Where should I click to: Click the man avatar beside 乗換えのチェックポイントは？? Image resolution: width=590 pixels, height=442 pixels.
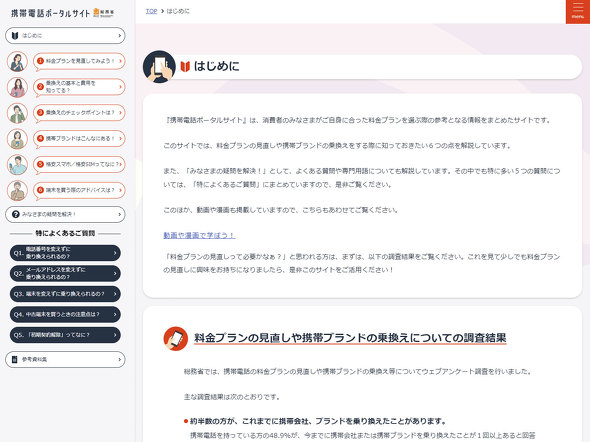coord(17,113)
